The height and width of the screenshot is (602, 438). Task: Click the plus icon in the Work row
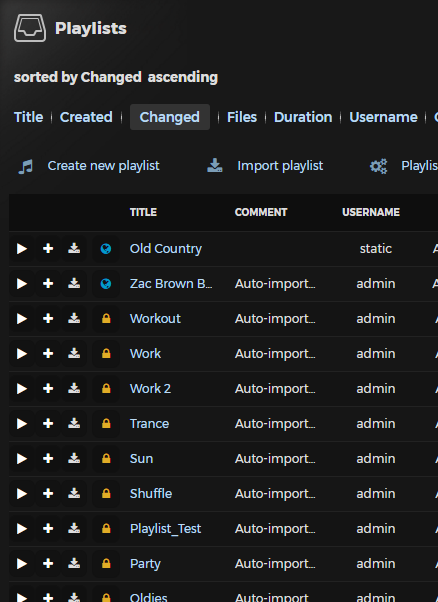point(48,353)
